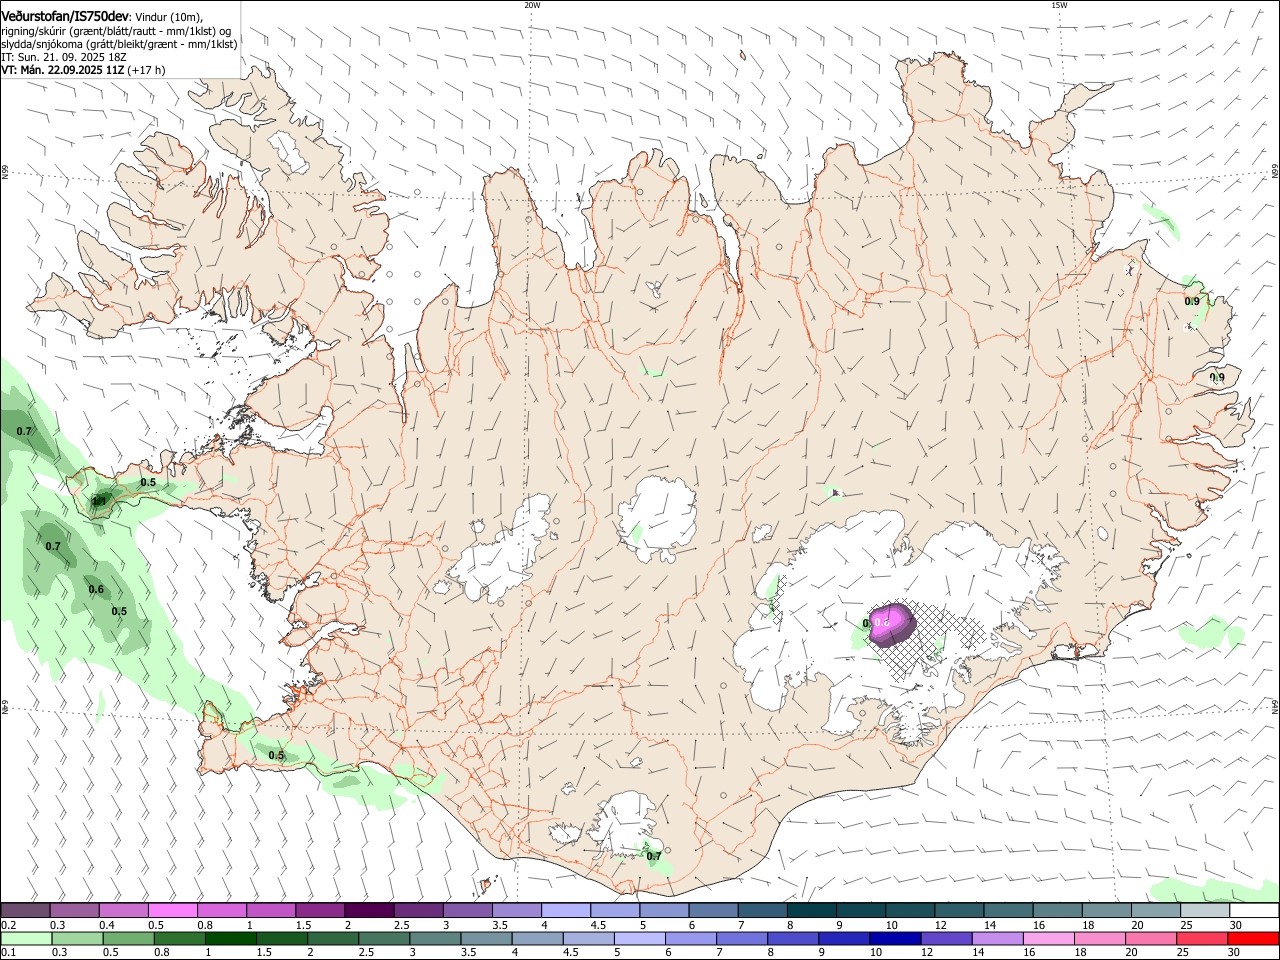Pick the red 30 swatch in rain scale
Image resolution: width=1280 pixels, height=960 pixels.
pyautogui.click(x=1253, y=938)
